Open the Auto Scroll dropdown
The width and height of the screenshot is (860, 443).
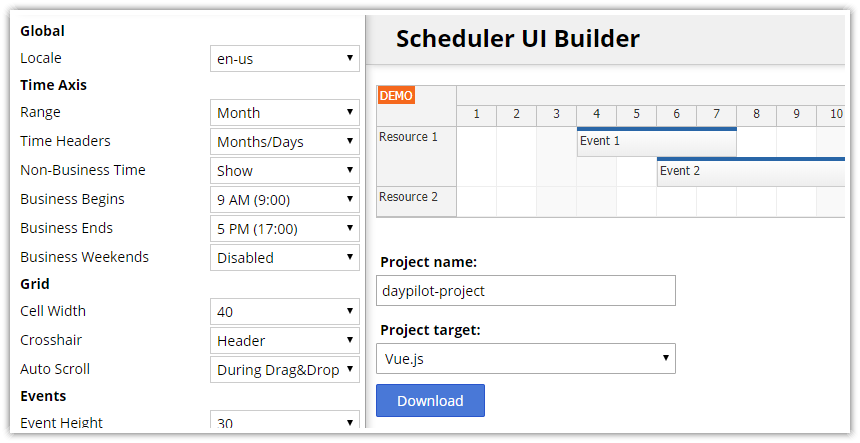285,370
